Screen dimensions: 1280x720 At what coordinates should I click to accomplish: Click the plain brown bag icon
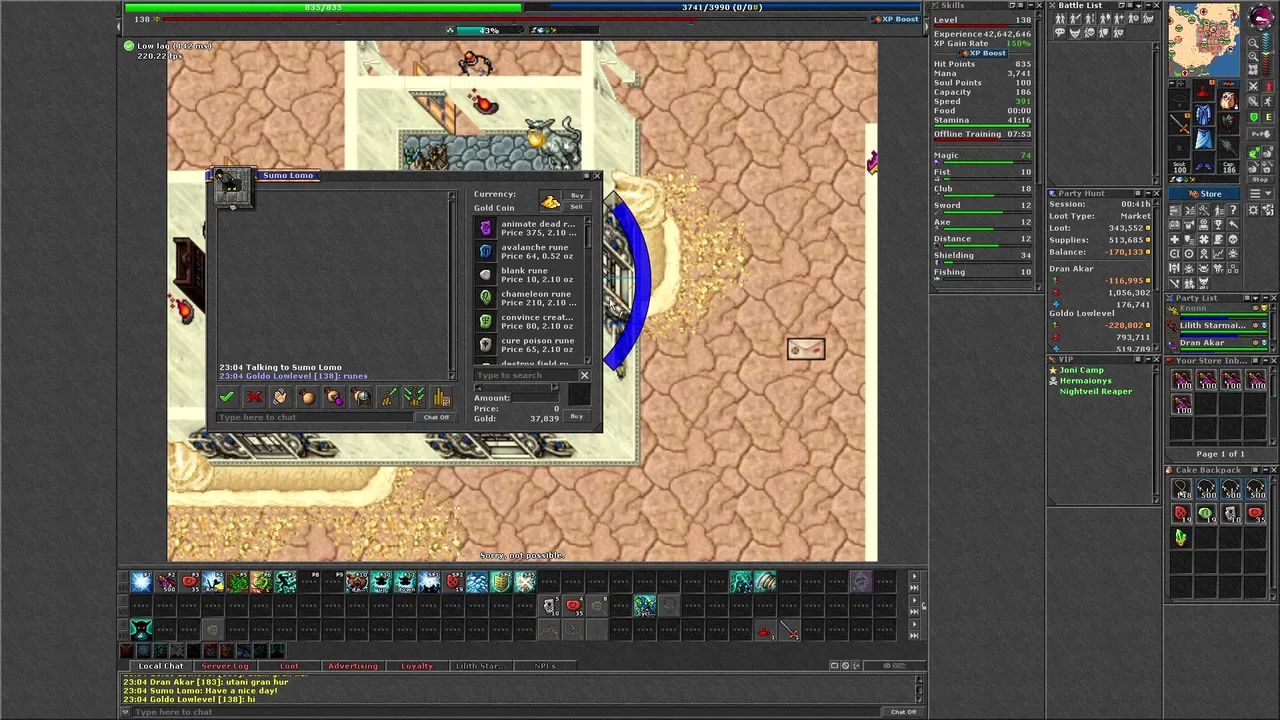pos(307,397)
